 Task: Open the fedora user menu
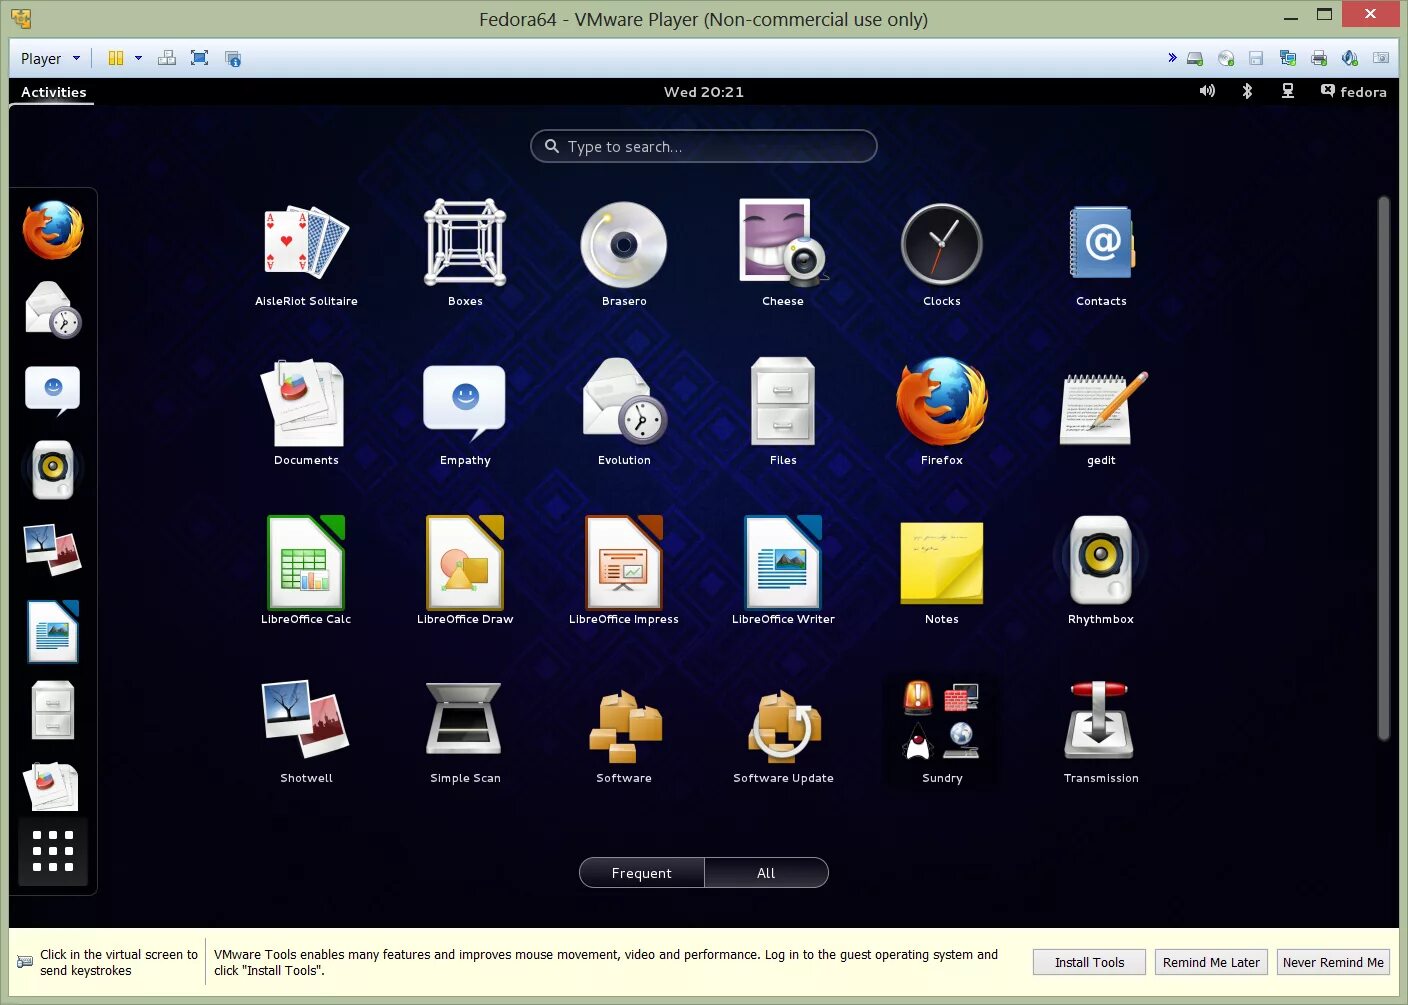[1354, 92]
